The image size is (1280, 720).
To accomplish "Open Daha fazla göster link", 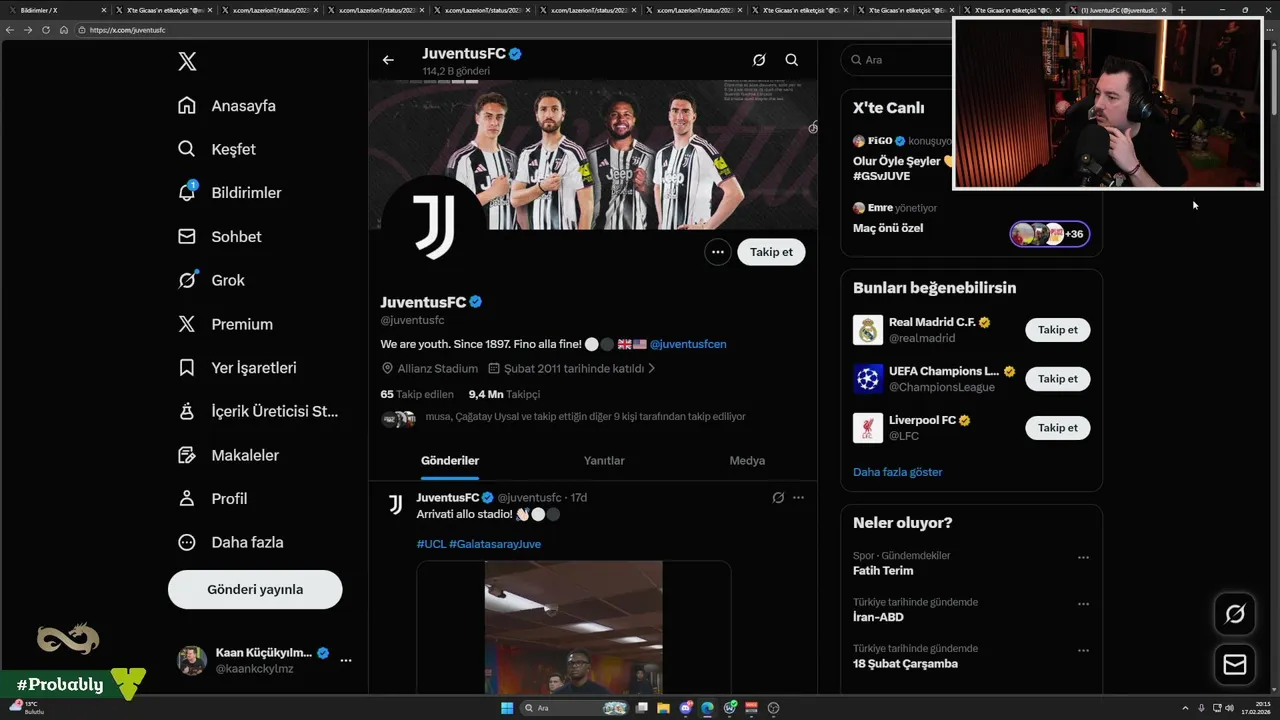I will click(x=897, y=472).
